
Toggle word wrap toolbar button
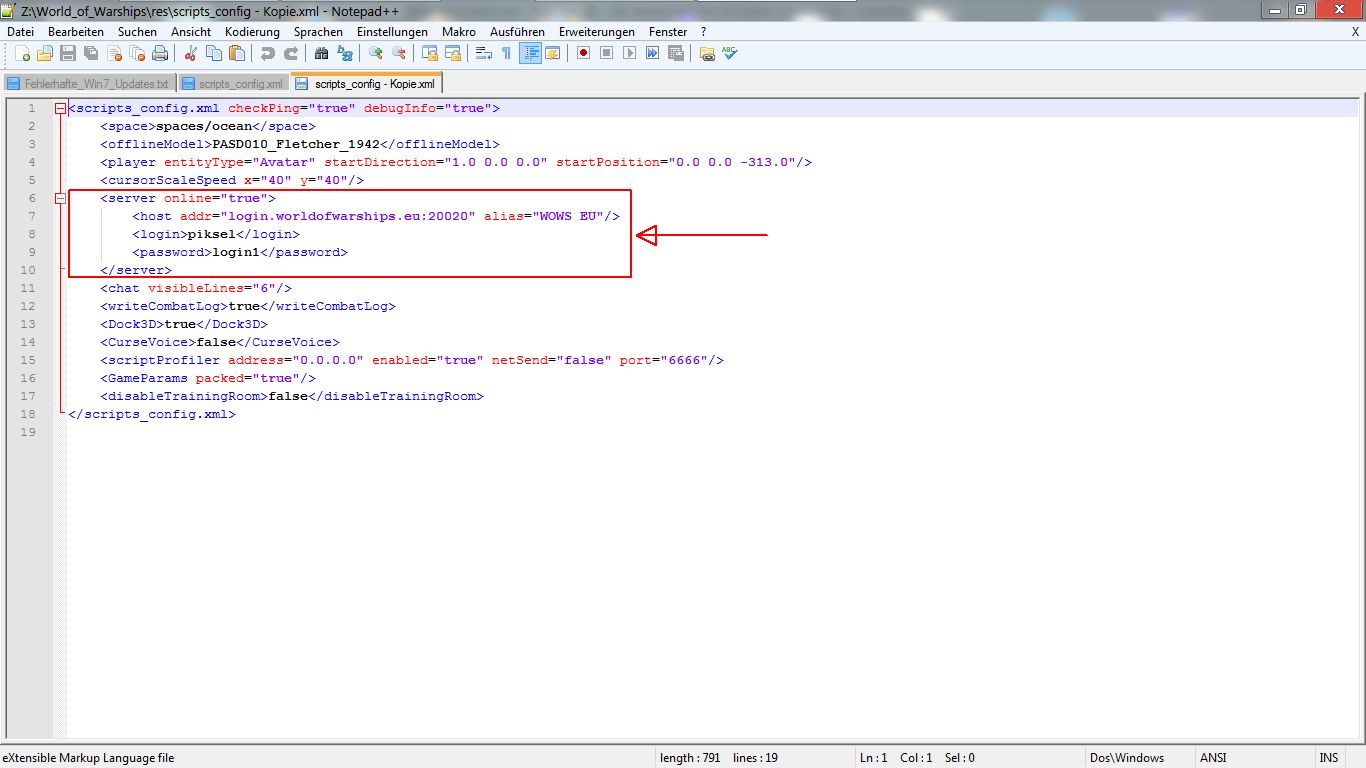[x=483, y=53]
